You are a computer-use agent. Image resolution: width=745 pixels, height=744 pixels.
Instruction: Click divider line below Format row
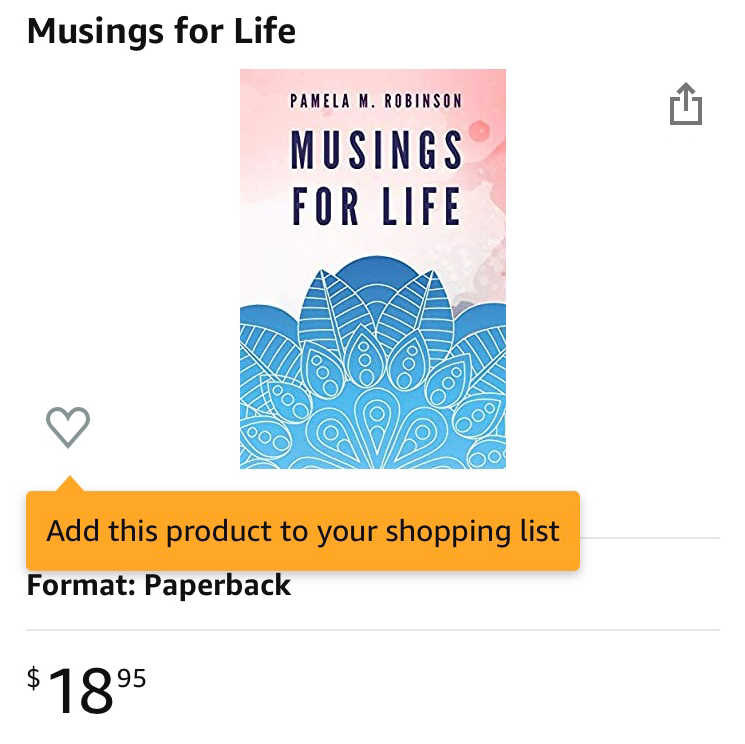(372, 630)
